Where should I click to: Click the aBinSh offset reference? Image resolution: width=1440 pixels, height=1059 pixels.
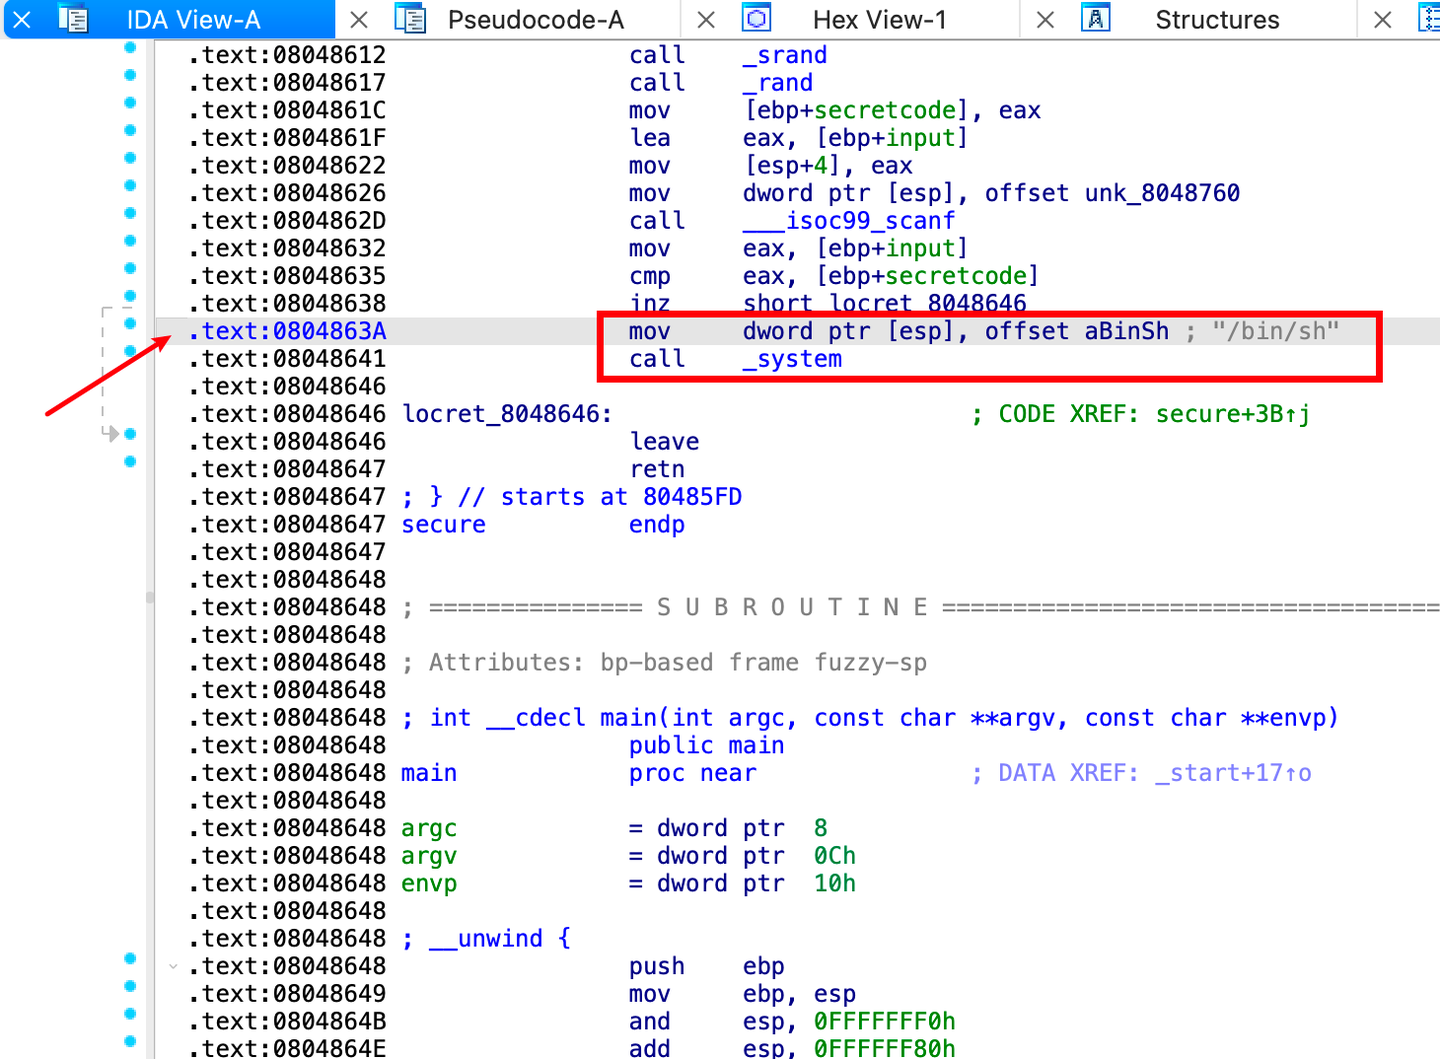click(1127, 331)
